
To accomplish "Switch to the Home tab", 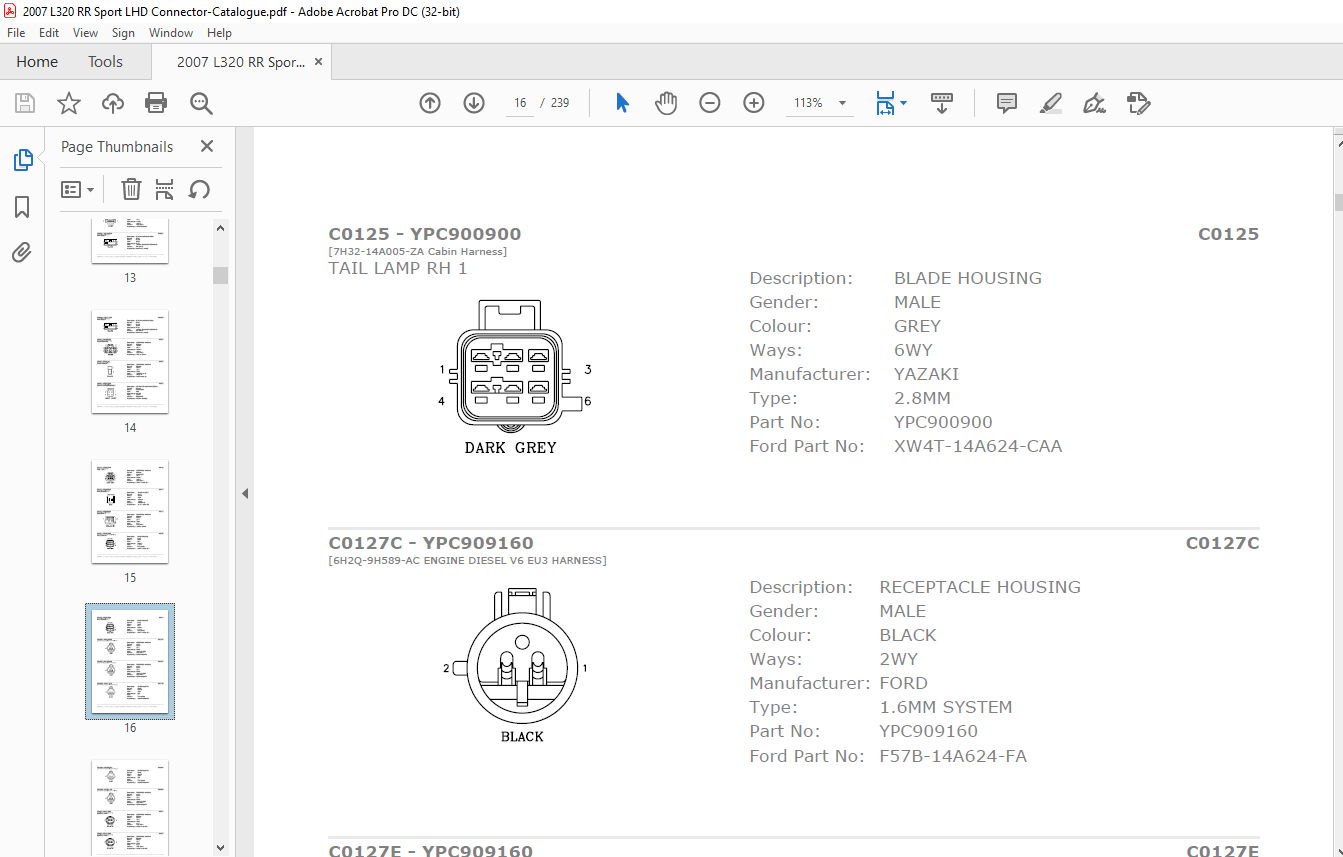I will pyautogui.click(x=37, y=62).
